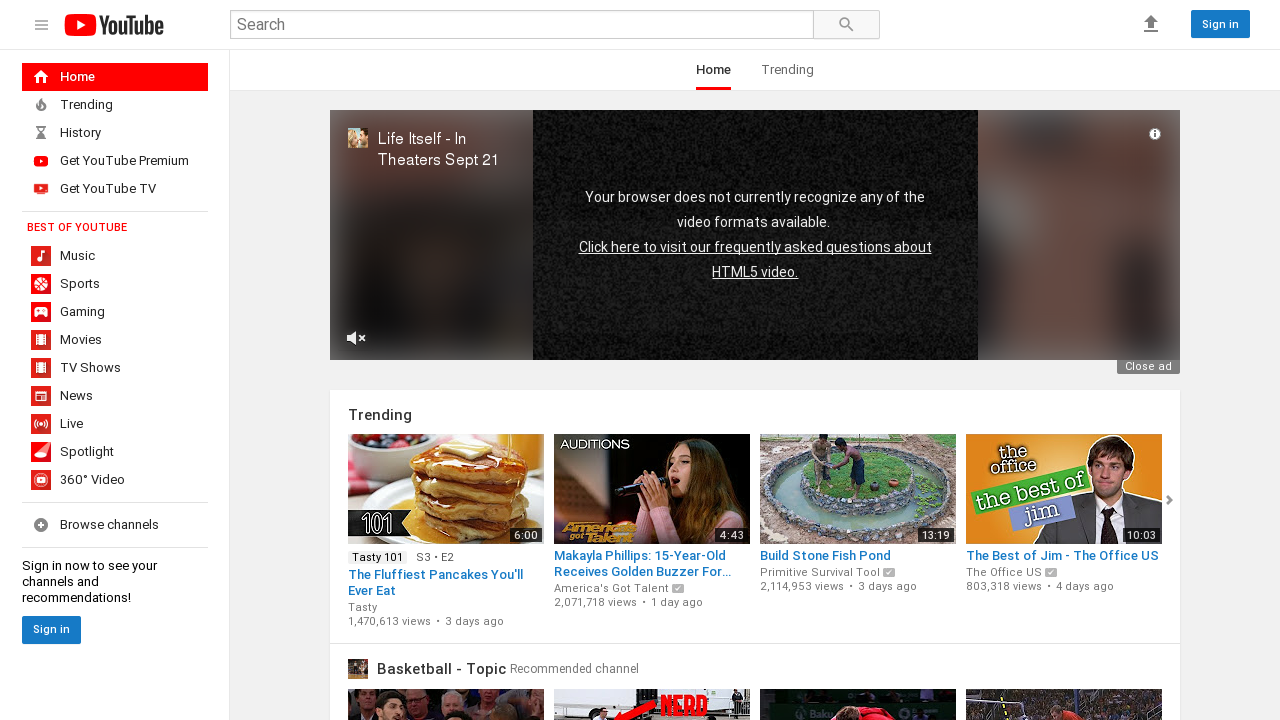Open Basketball - Topic channel heading

pos(442,669)
